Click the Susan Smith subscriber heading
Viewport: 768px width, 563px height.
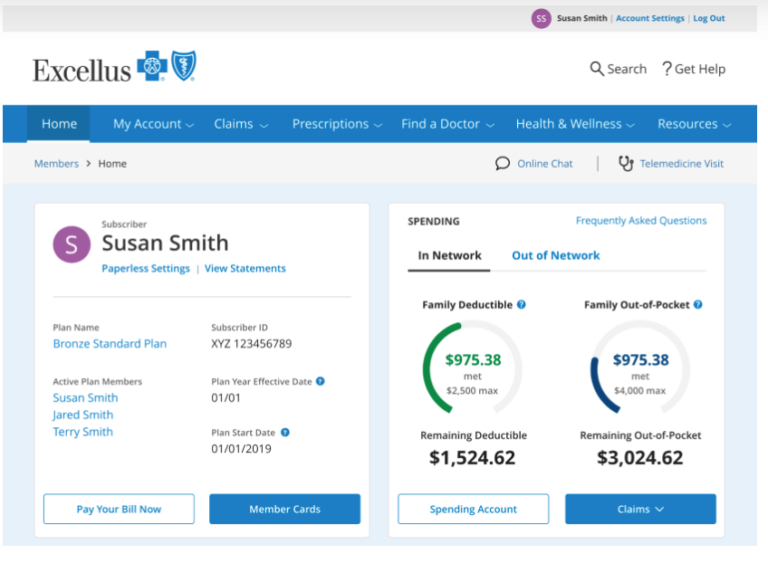tap(165, 243)
